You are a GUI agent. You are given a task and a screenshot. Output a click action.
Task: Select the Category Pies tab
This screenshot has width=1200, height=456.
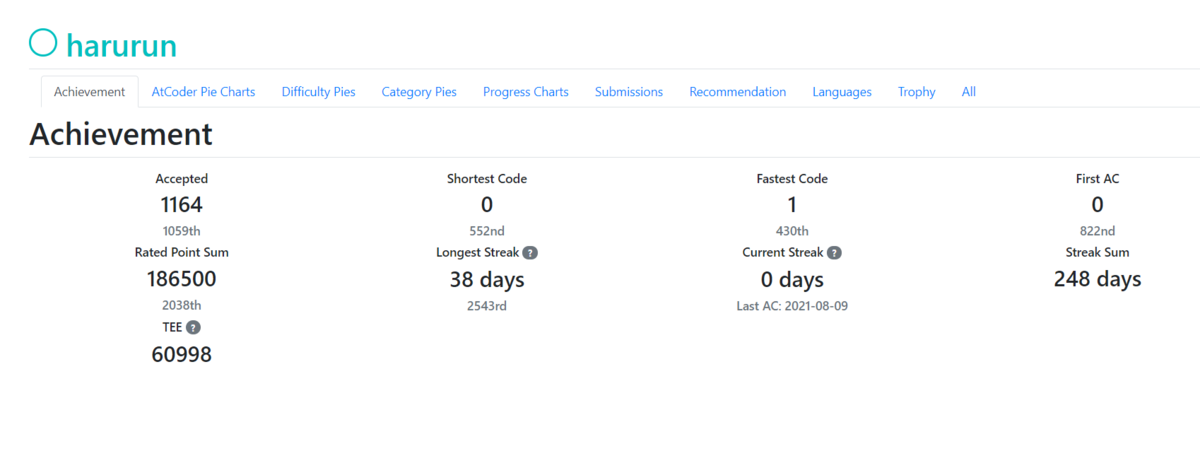pos(419,91)
